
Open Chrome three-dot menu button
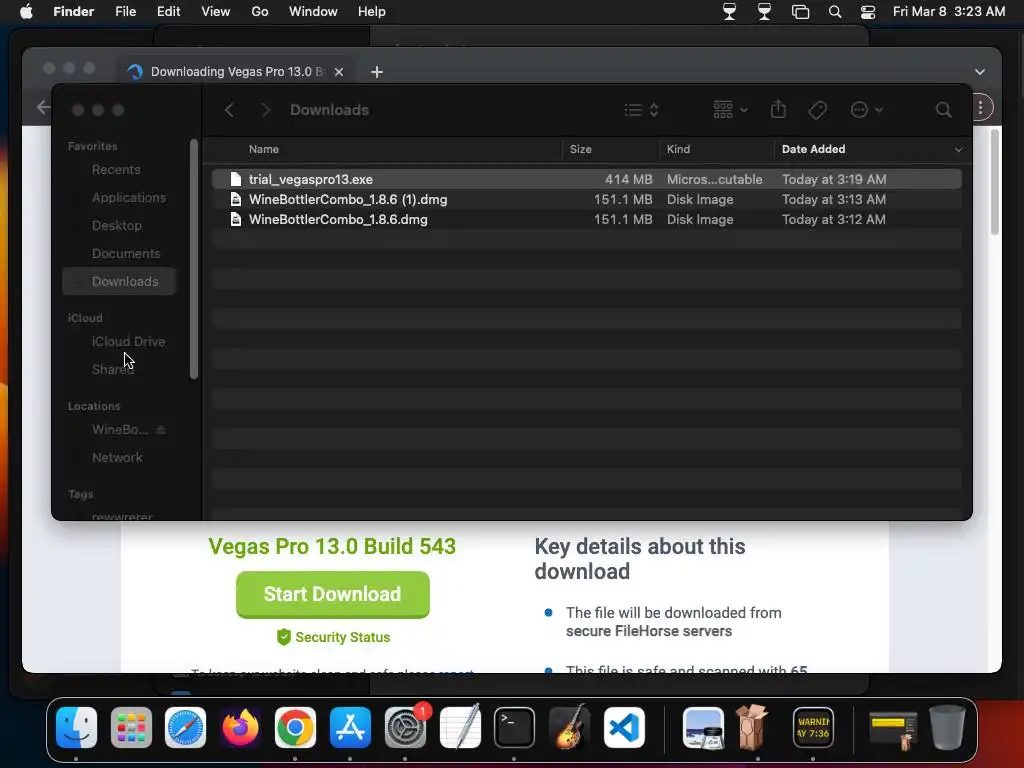[980, 108]
